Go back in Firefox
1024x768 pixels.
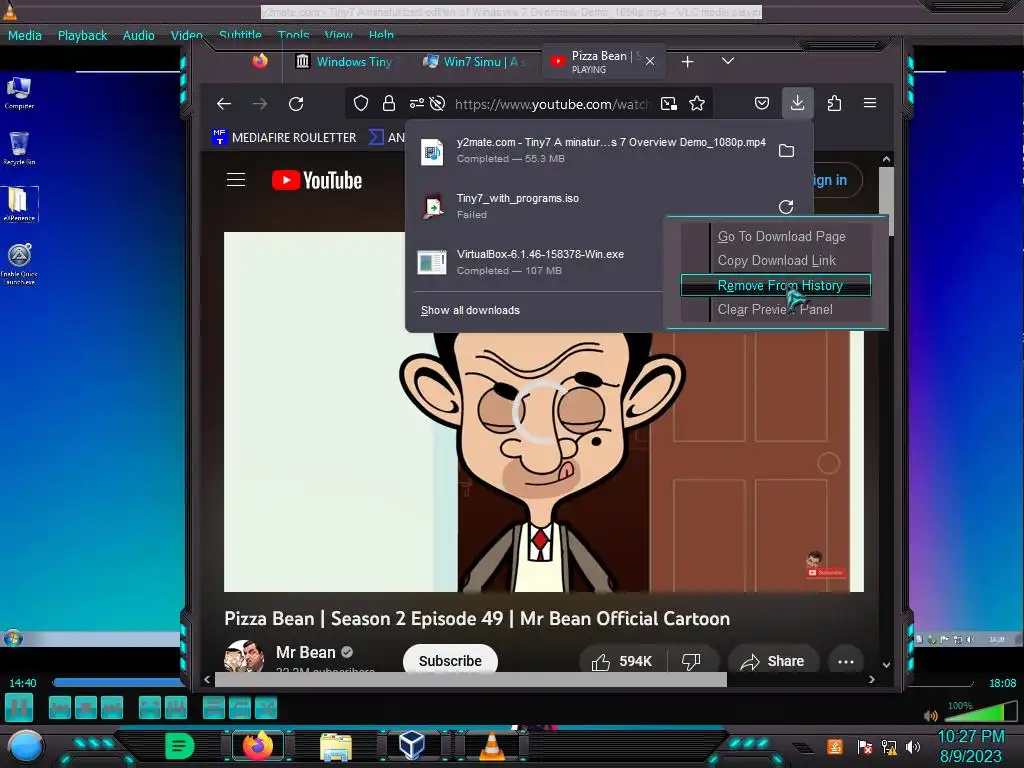click(x=224, y=103)
